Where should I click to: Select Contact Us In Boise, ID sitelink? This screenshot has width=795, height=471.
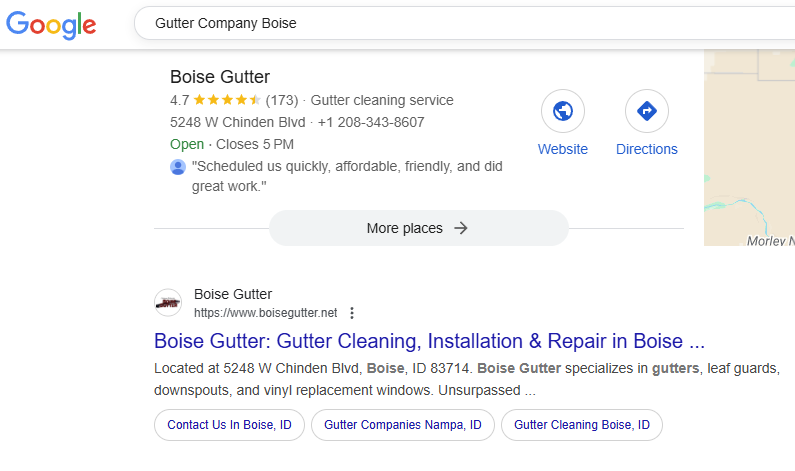229,425
